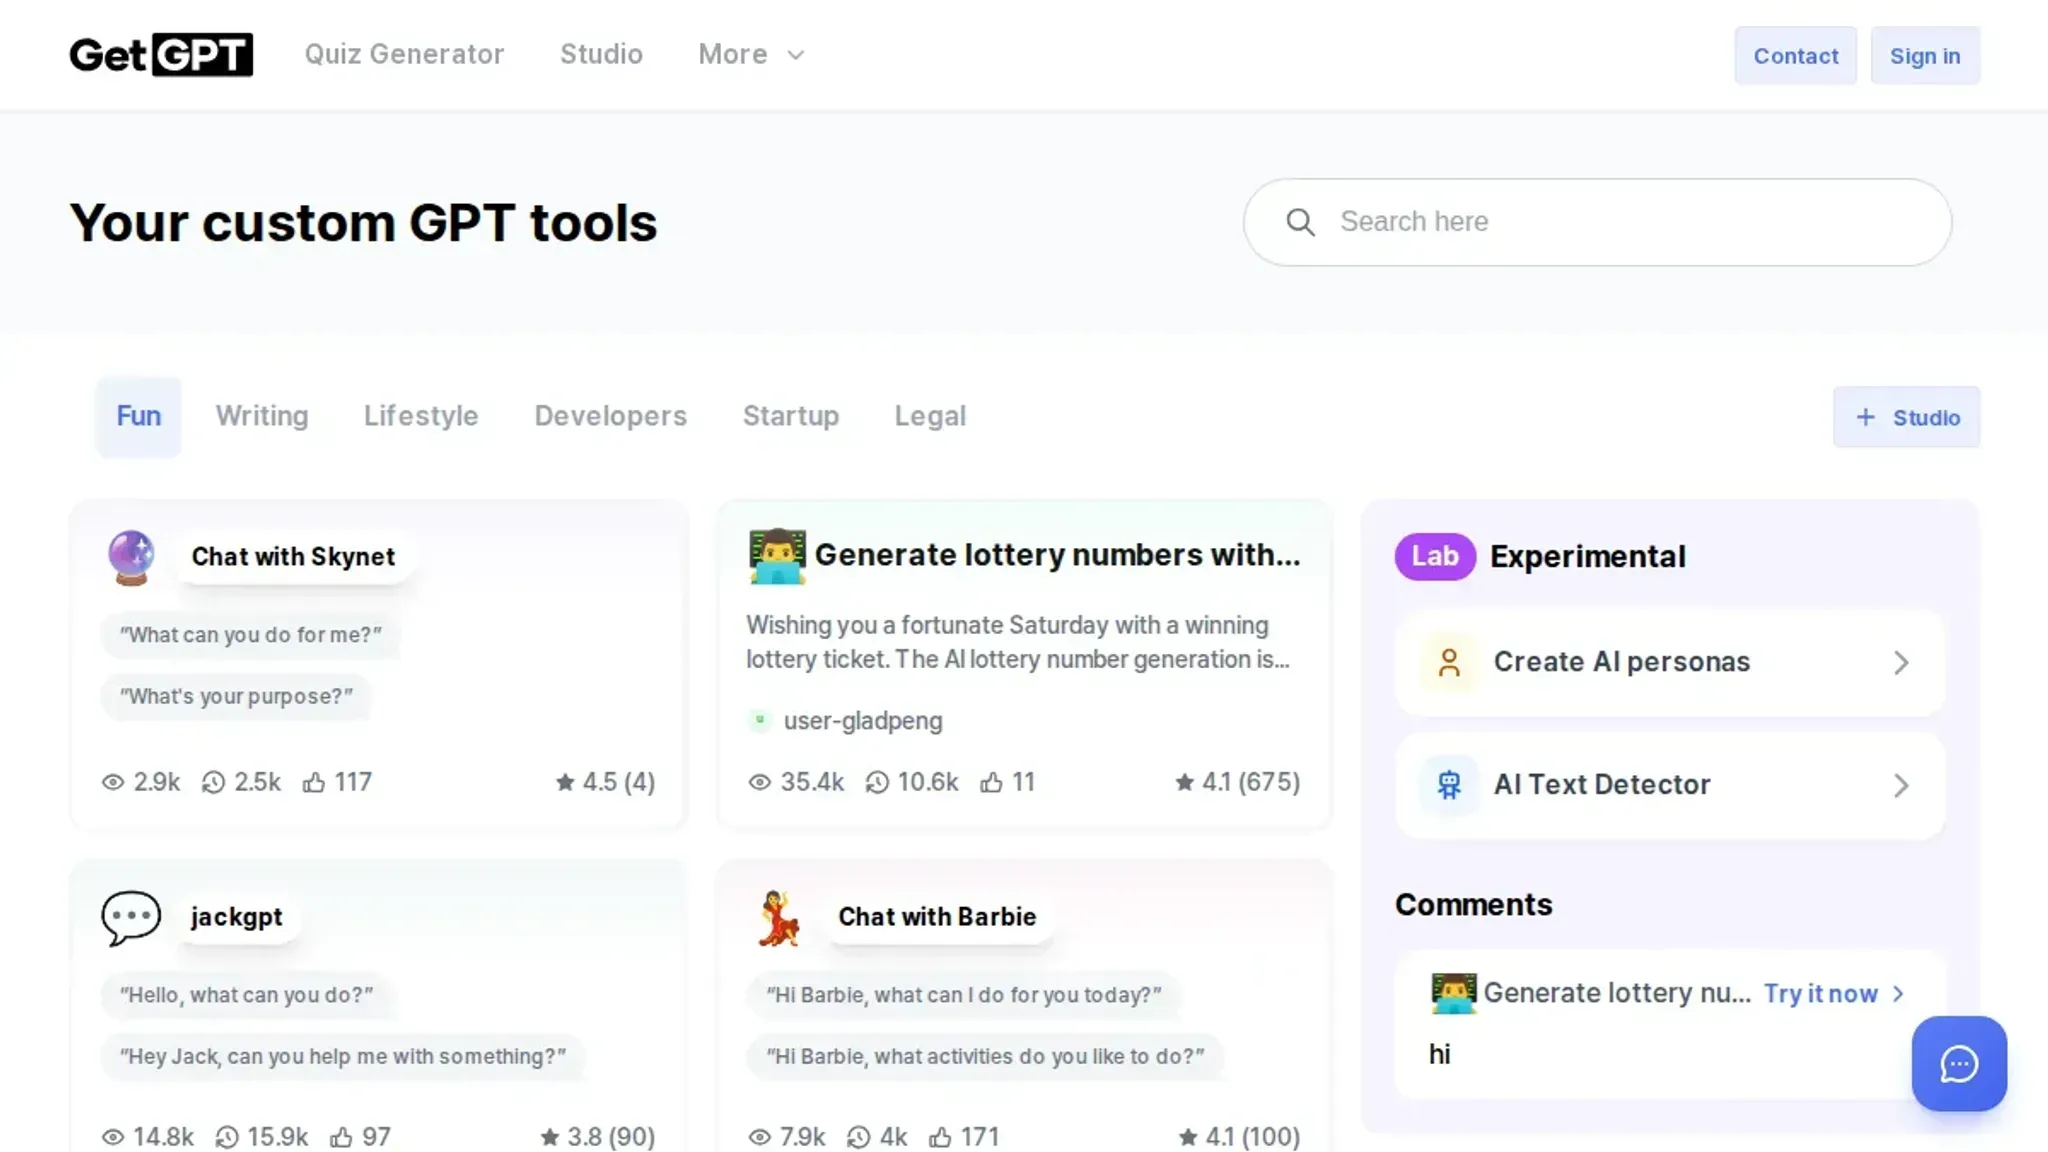The width and height of the screenshot is (2048, 1152).
Task: Click the Try it now arrow
Action: (1898, 994)
